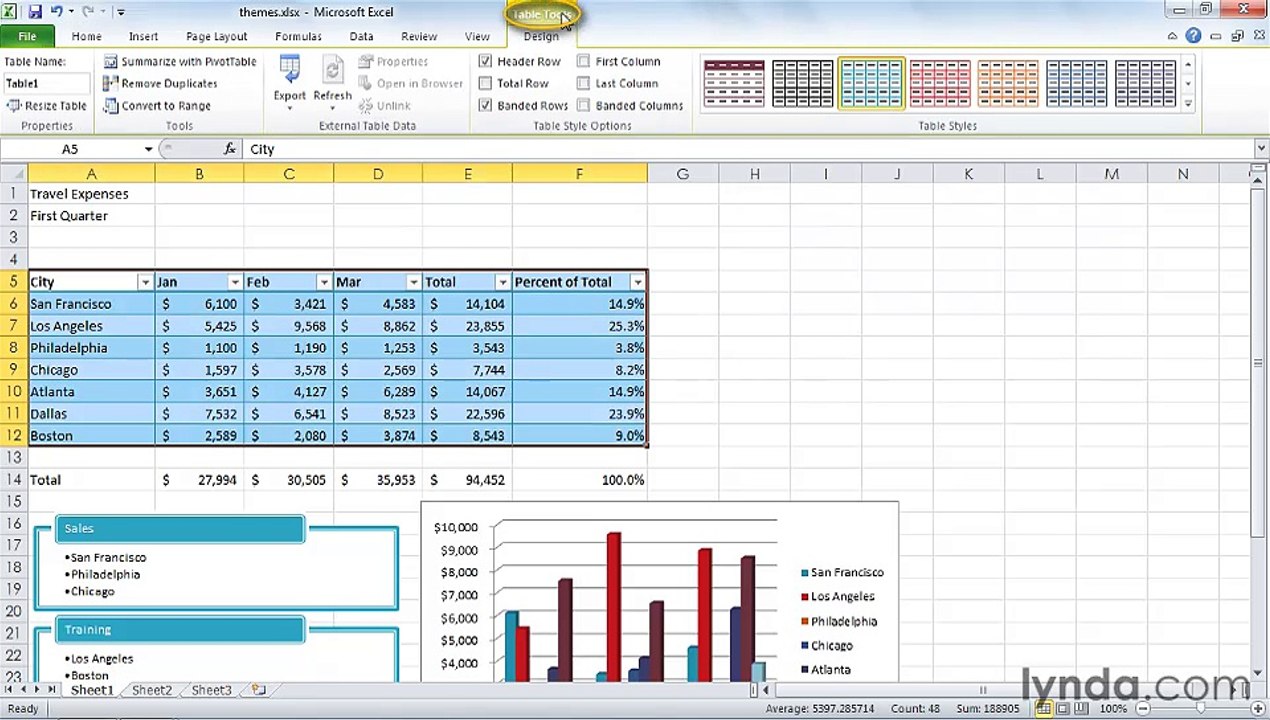The width and height of the screenshot is (1270, 720).
Task: Switch to the Formulas tab
Action: coord(298,37)
